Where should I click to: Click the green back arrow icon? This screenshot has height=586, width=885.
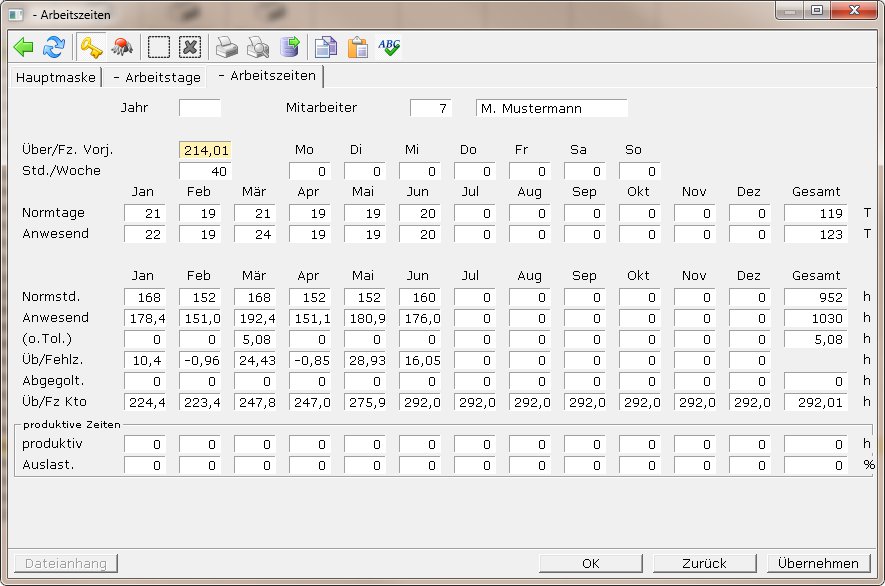[23, 47]
